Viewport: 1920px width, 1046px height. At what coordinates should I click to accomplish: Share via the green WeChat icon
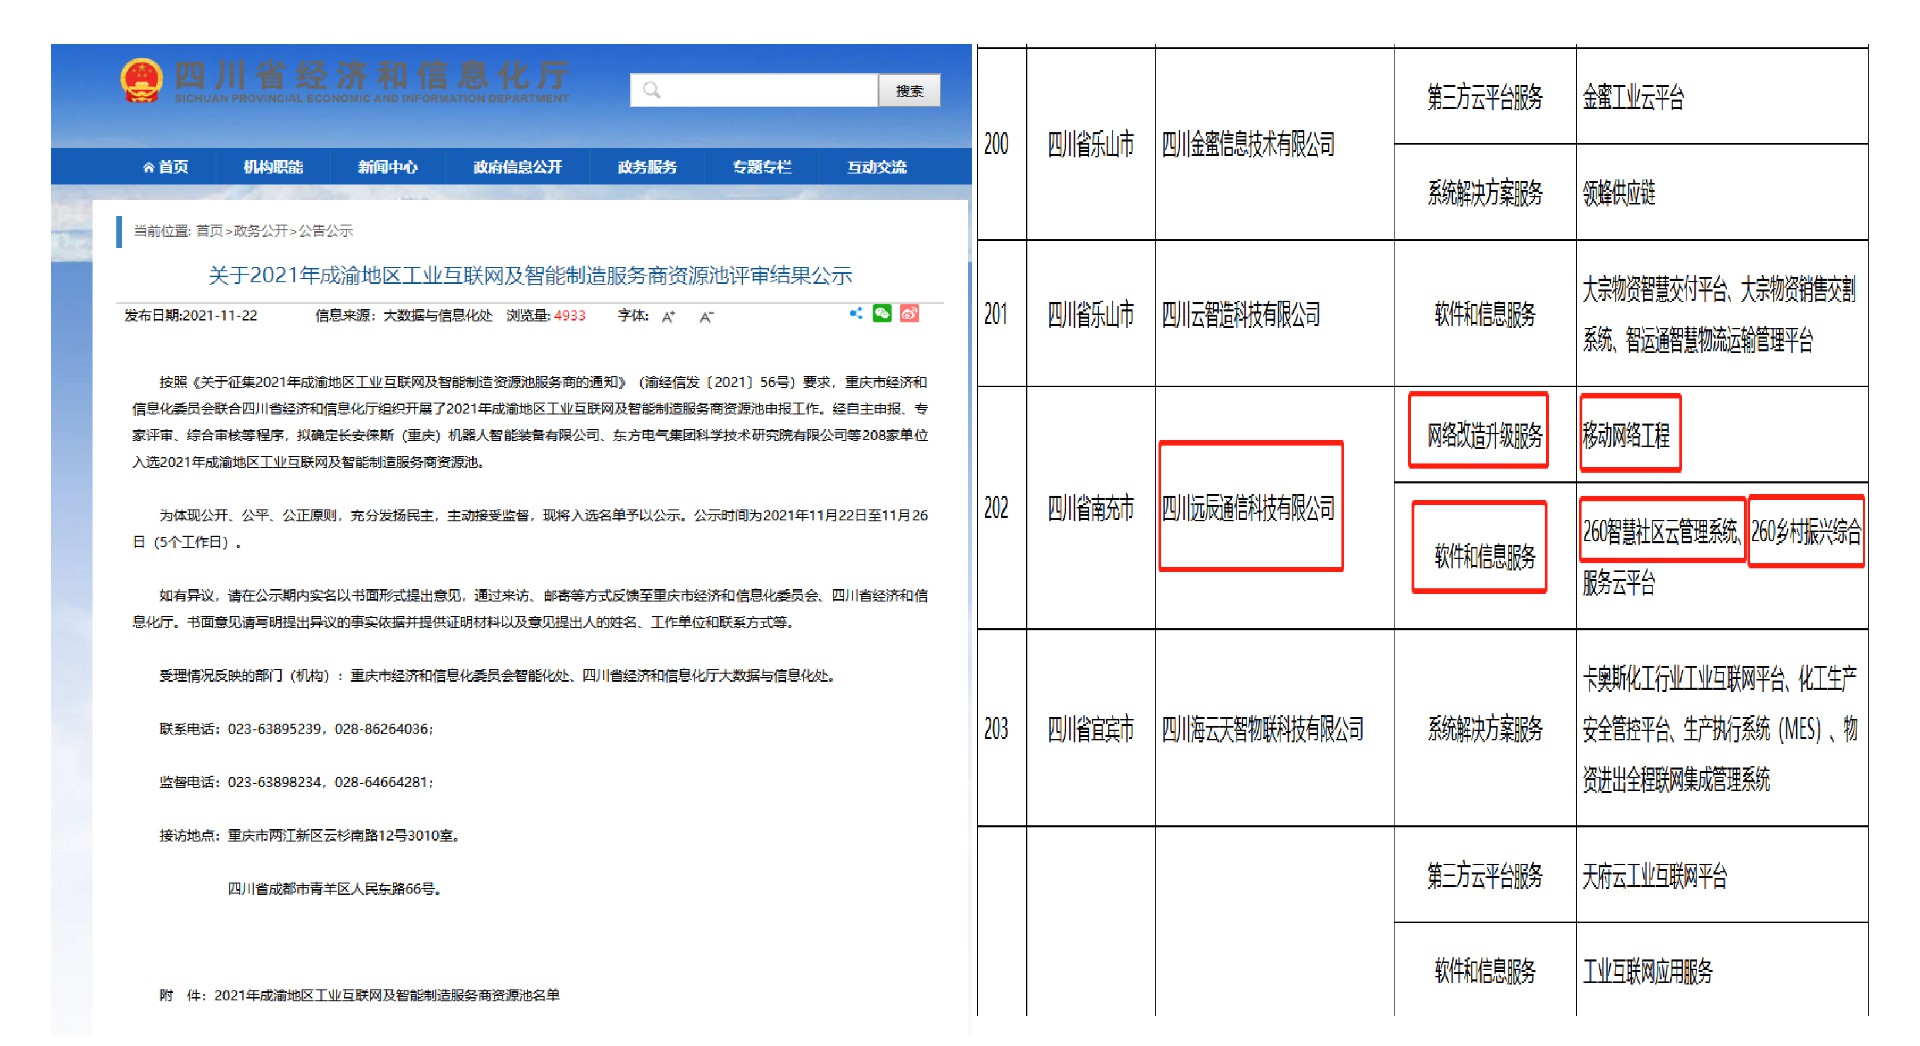[x=882, y=313]
